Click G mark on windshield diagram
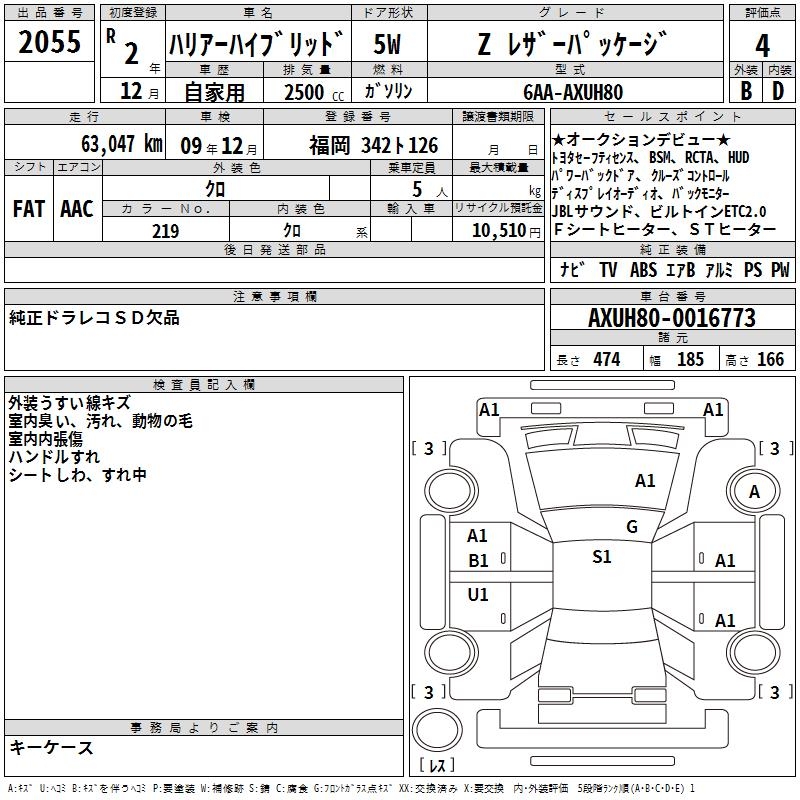Viewport: 800px width, 800px height. (x=632, y=527)
